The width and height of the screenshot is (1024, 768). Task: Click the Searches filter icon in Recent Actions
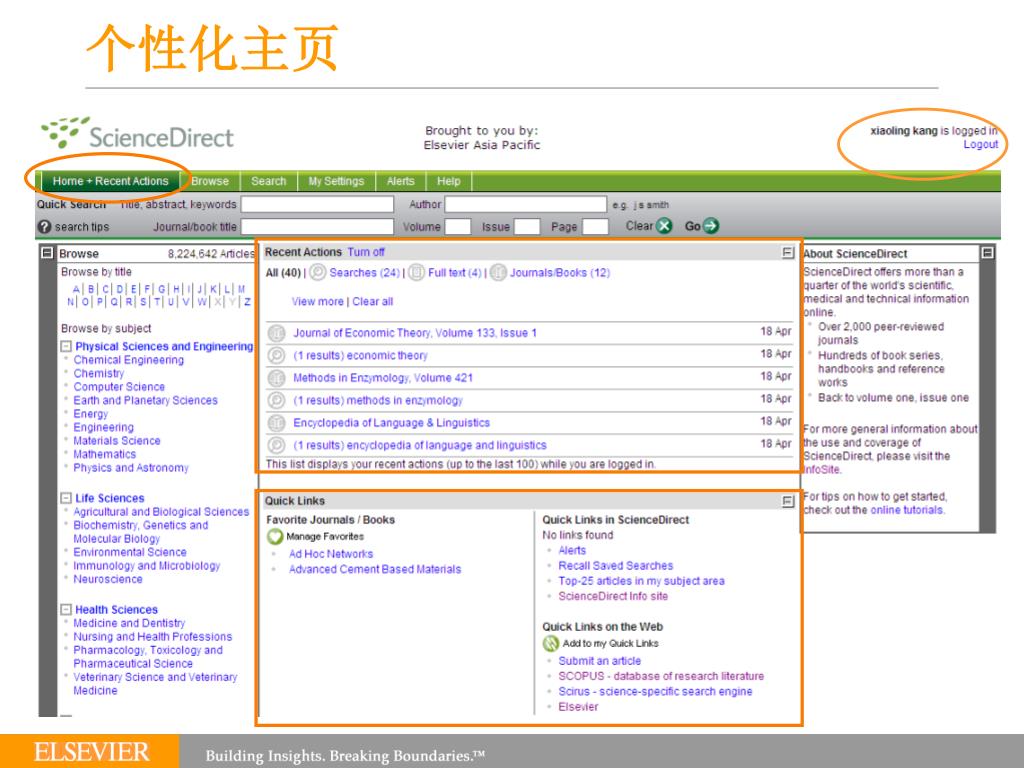click(318, 272)
